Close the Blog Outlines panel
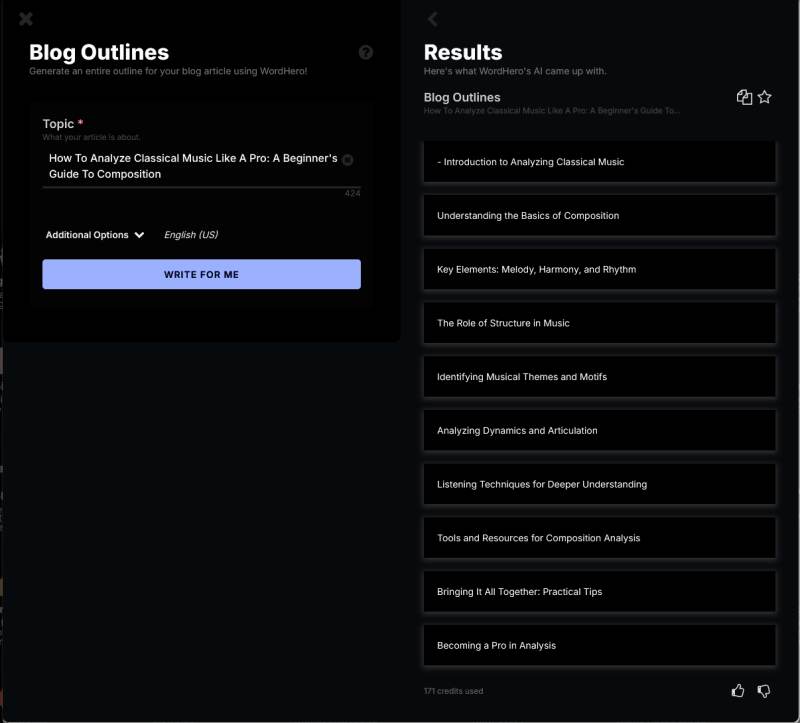The height and width of the screenshot is (723, 800). coord(26,19)
